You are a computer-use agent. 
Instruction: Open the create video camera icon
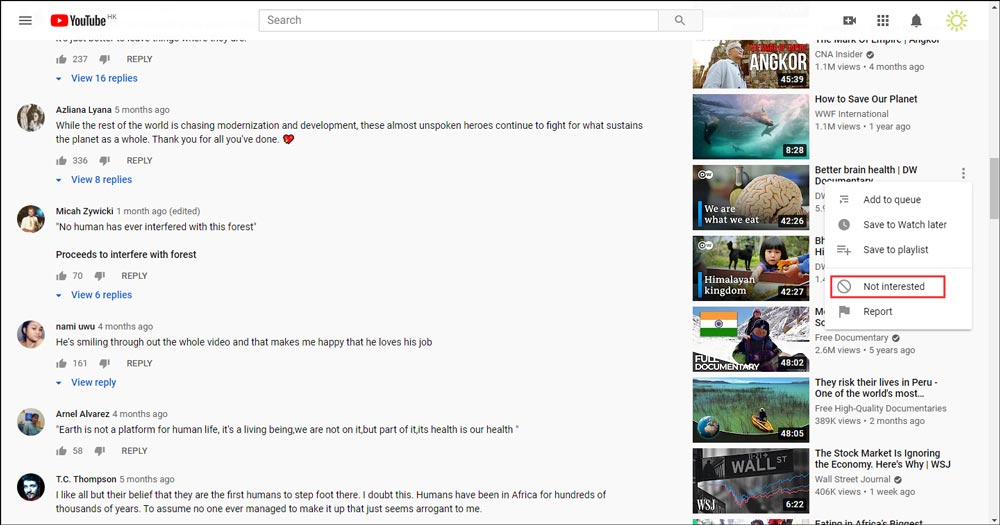tap(849, 20)
